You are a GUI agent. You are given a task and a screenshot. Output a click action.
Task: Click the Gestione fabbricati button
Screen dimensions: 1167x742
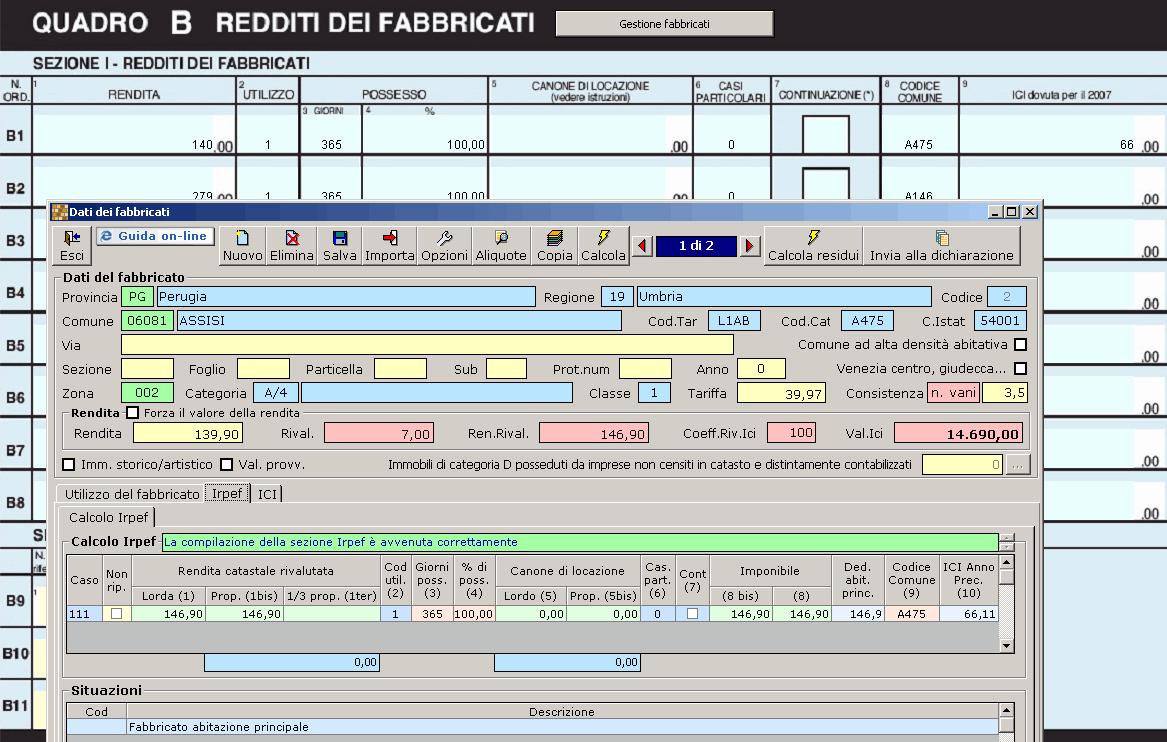point(665,24)
